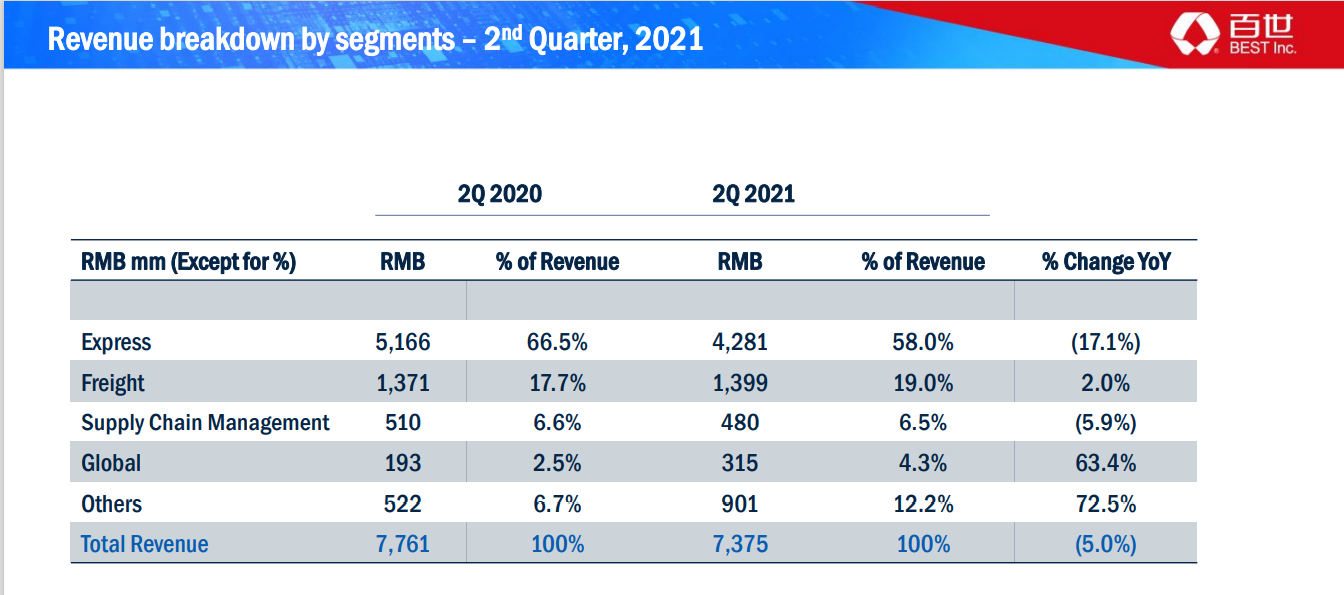Screen dimensions: 1344x595
Task: Select the Global row label
Action: coord(111,463)
